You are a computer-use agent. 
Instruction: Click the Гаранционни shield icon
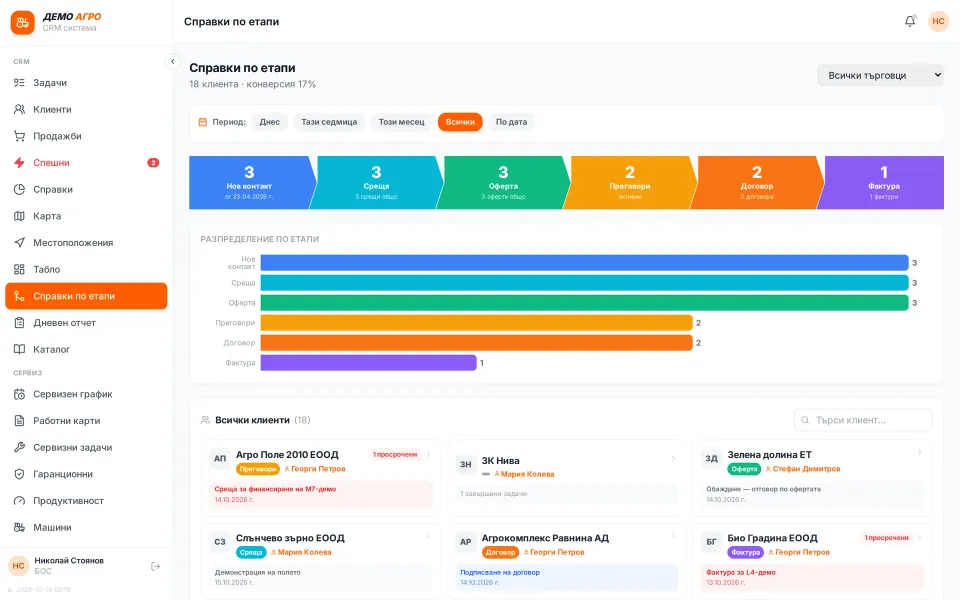20,474
